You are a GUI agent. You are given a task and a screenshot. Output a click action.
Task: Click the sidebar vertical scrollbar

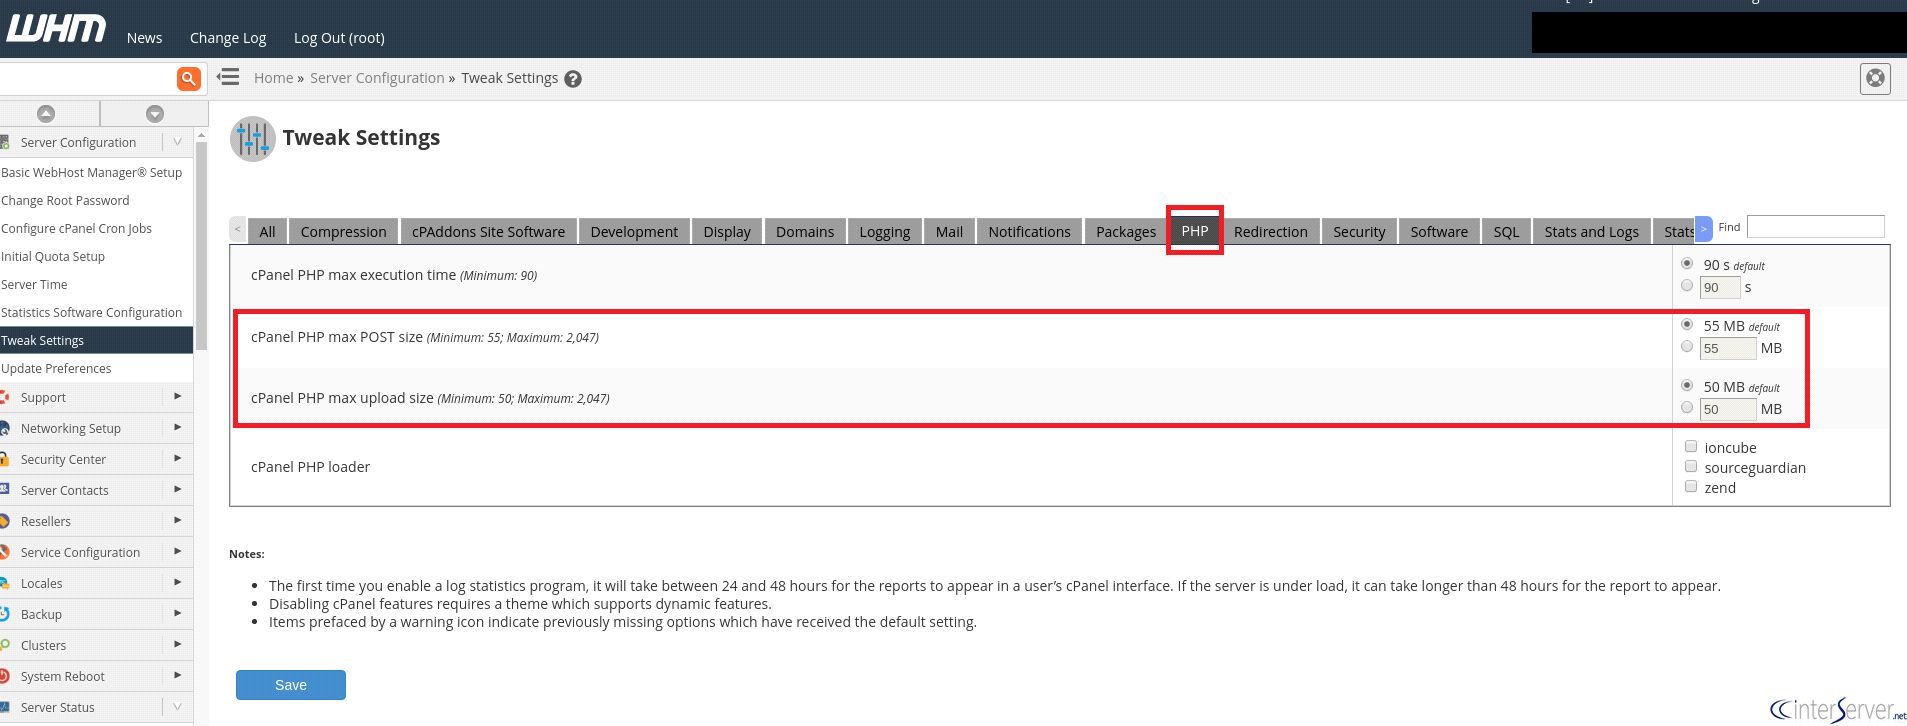coord(202,244)
